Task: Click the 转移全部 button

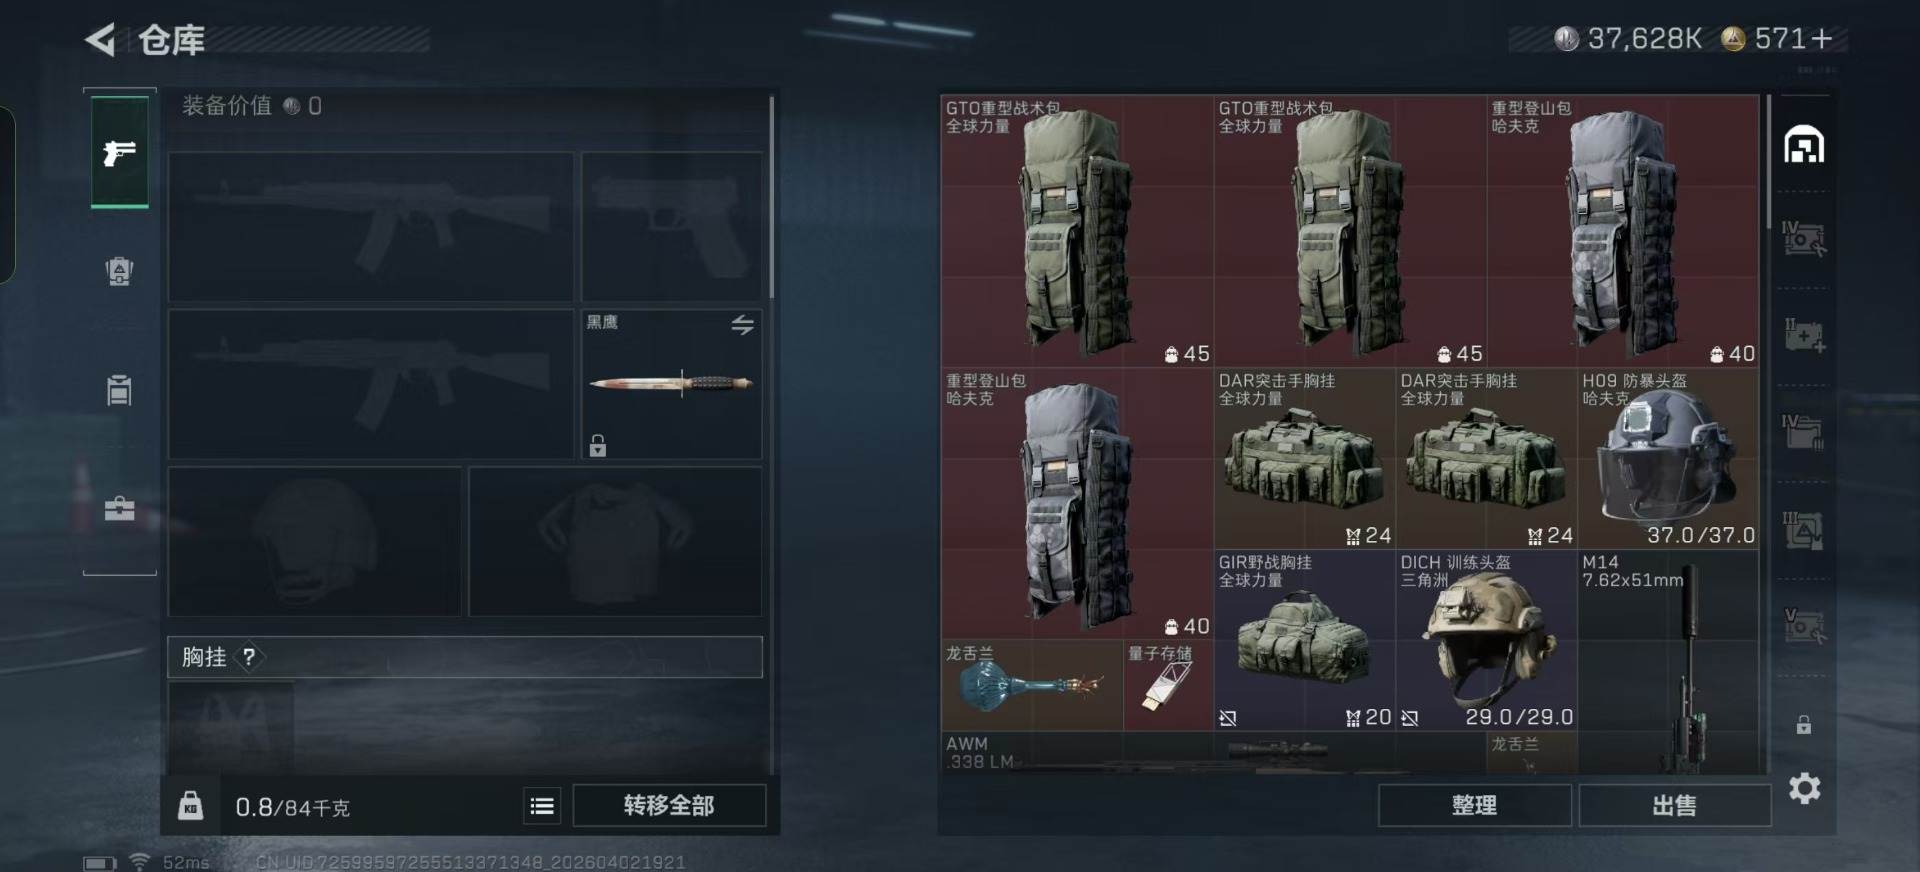Action: pos(669,806)
